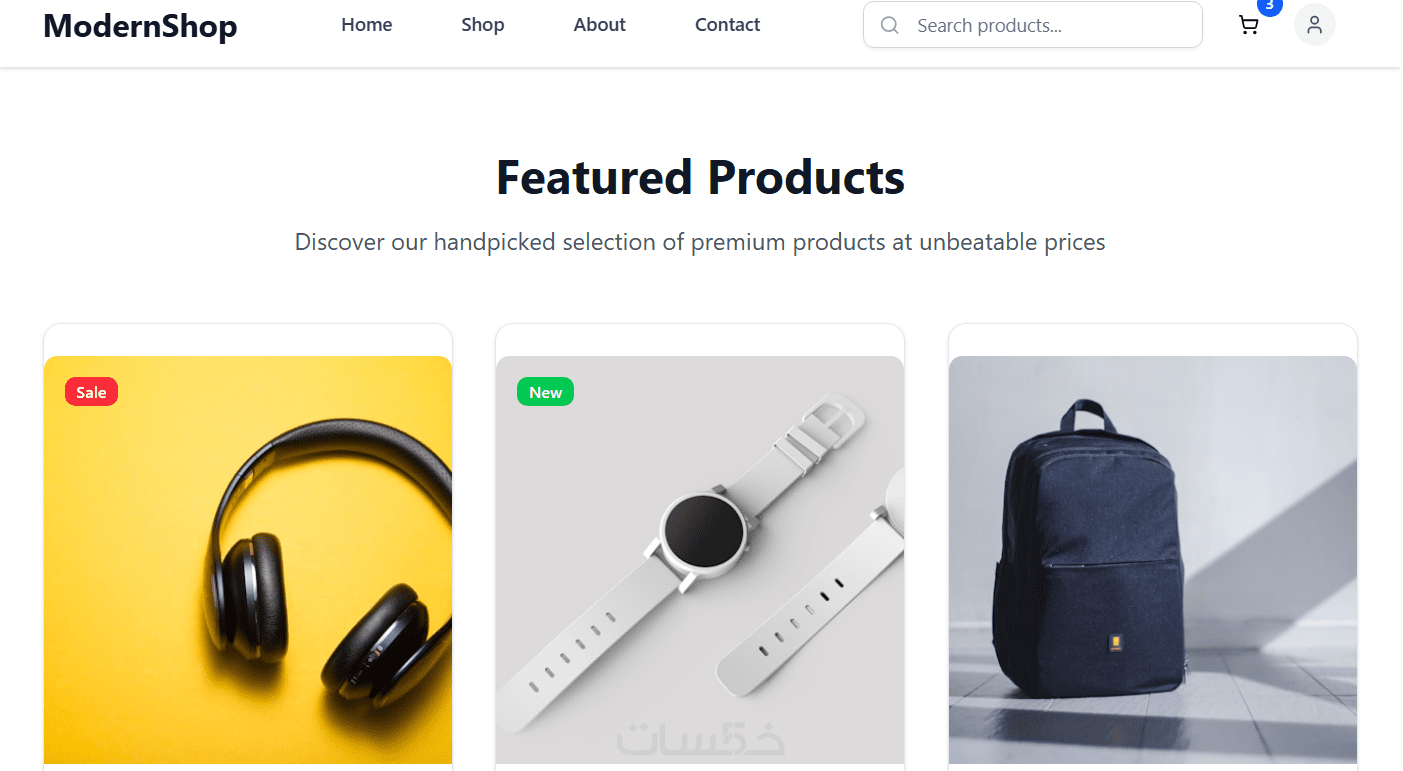This screenshot has width=1403, height=771.
Task: Click the smartwatch product card top border
Action: click(x=700, y=324)
